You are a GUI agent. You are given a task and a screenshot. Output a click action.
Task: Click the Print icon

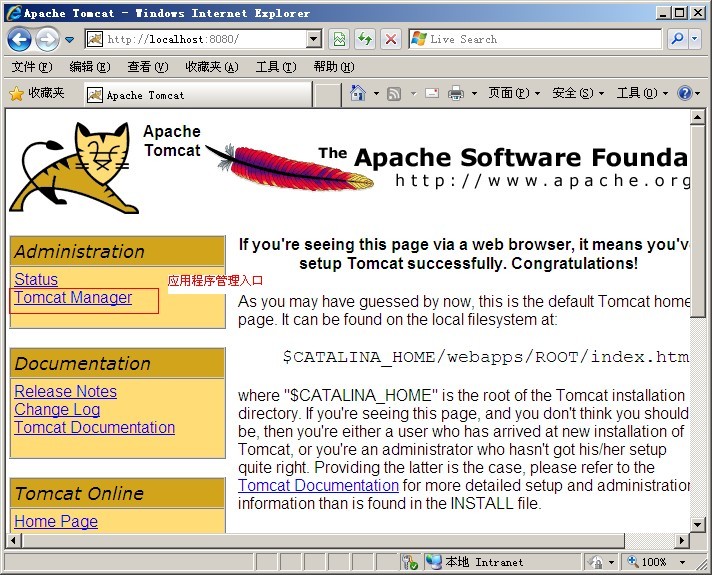456,93
